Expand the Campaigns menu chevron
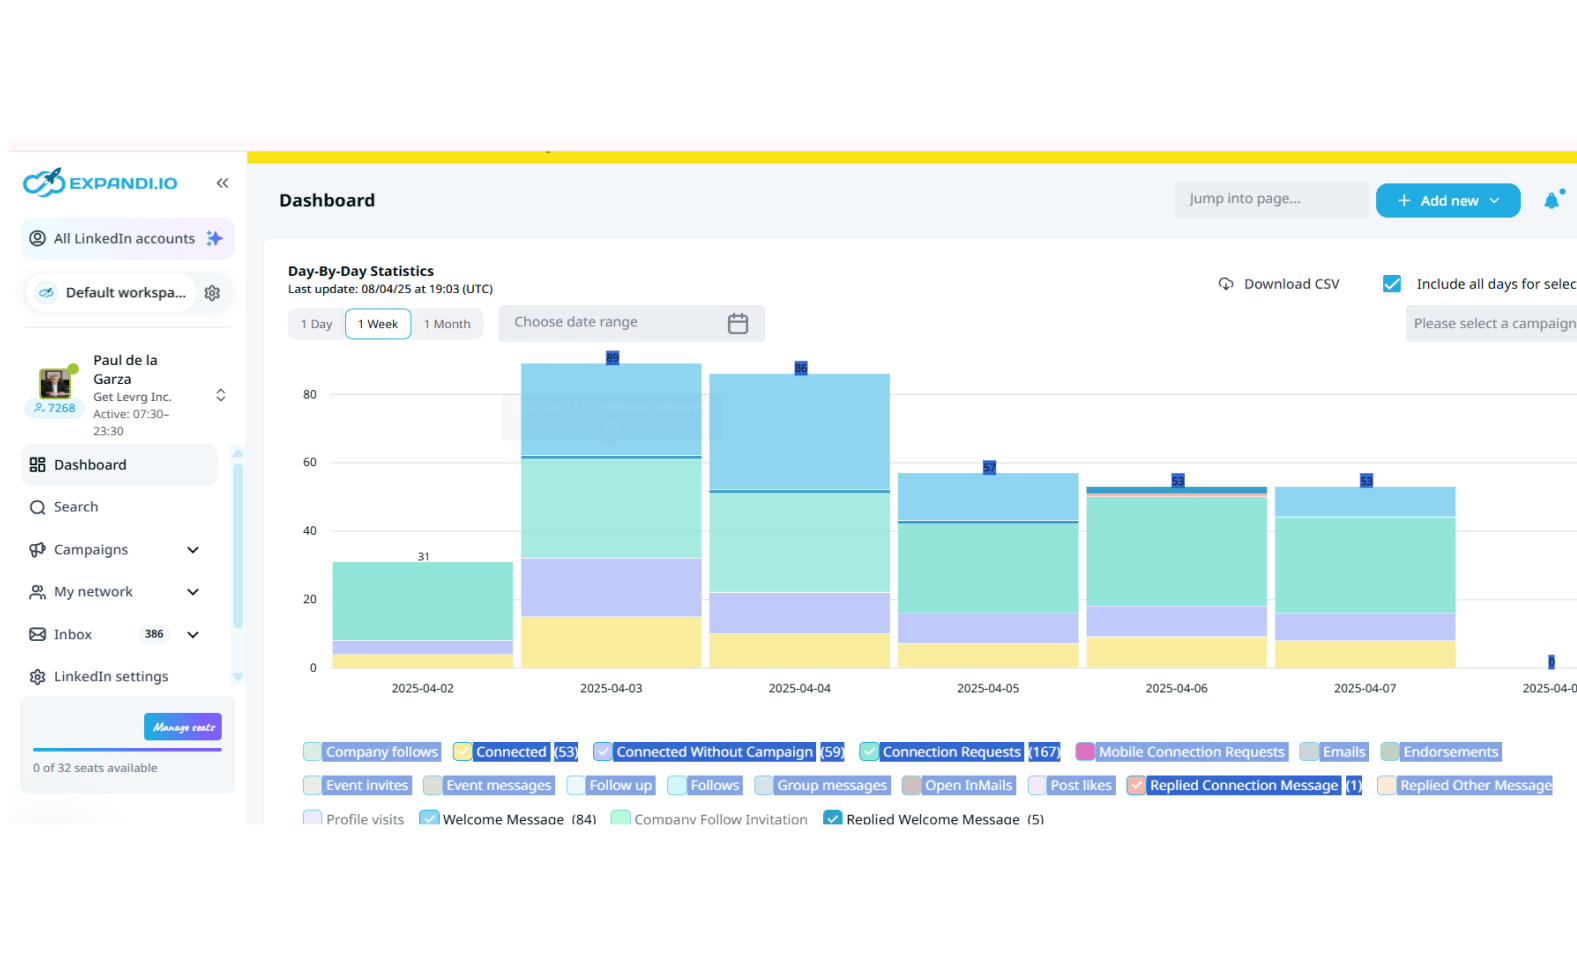The width and height of the screenshot is (1577, 961). point(193,550)
